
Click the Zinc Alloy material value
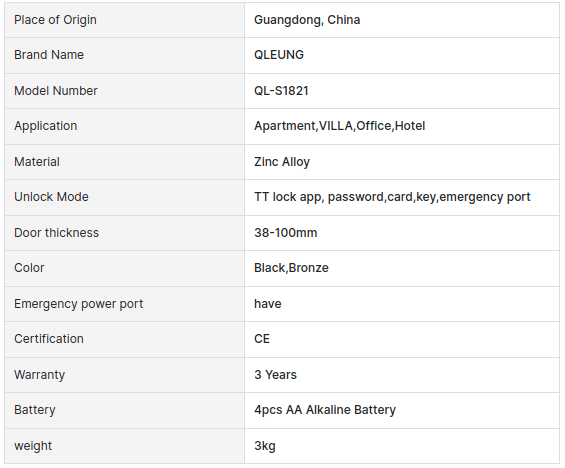[x=282, y=162]
